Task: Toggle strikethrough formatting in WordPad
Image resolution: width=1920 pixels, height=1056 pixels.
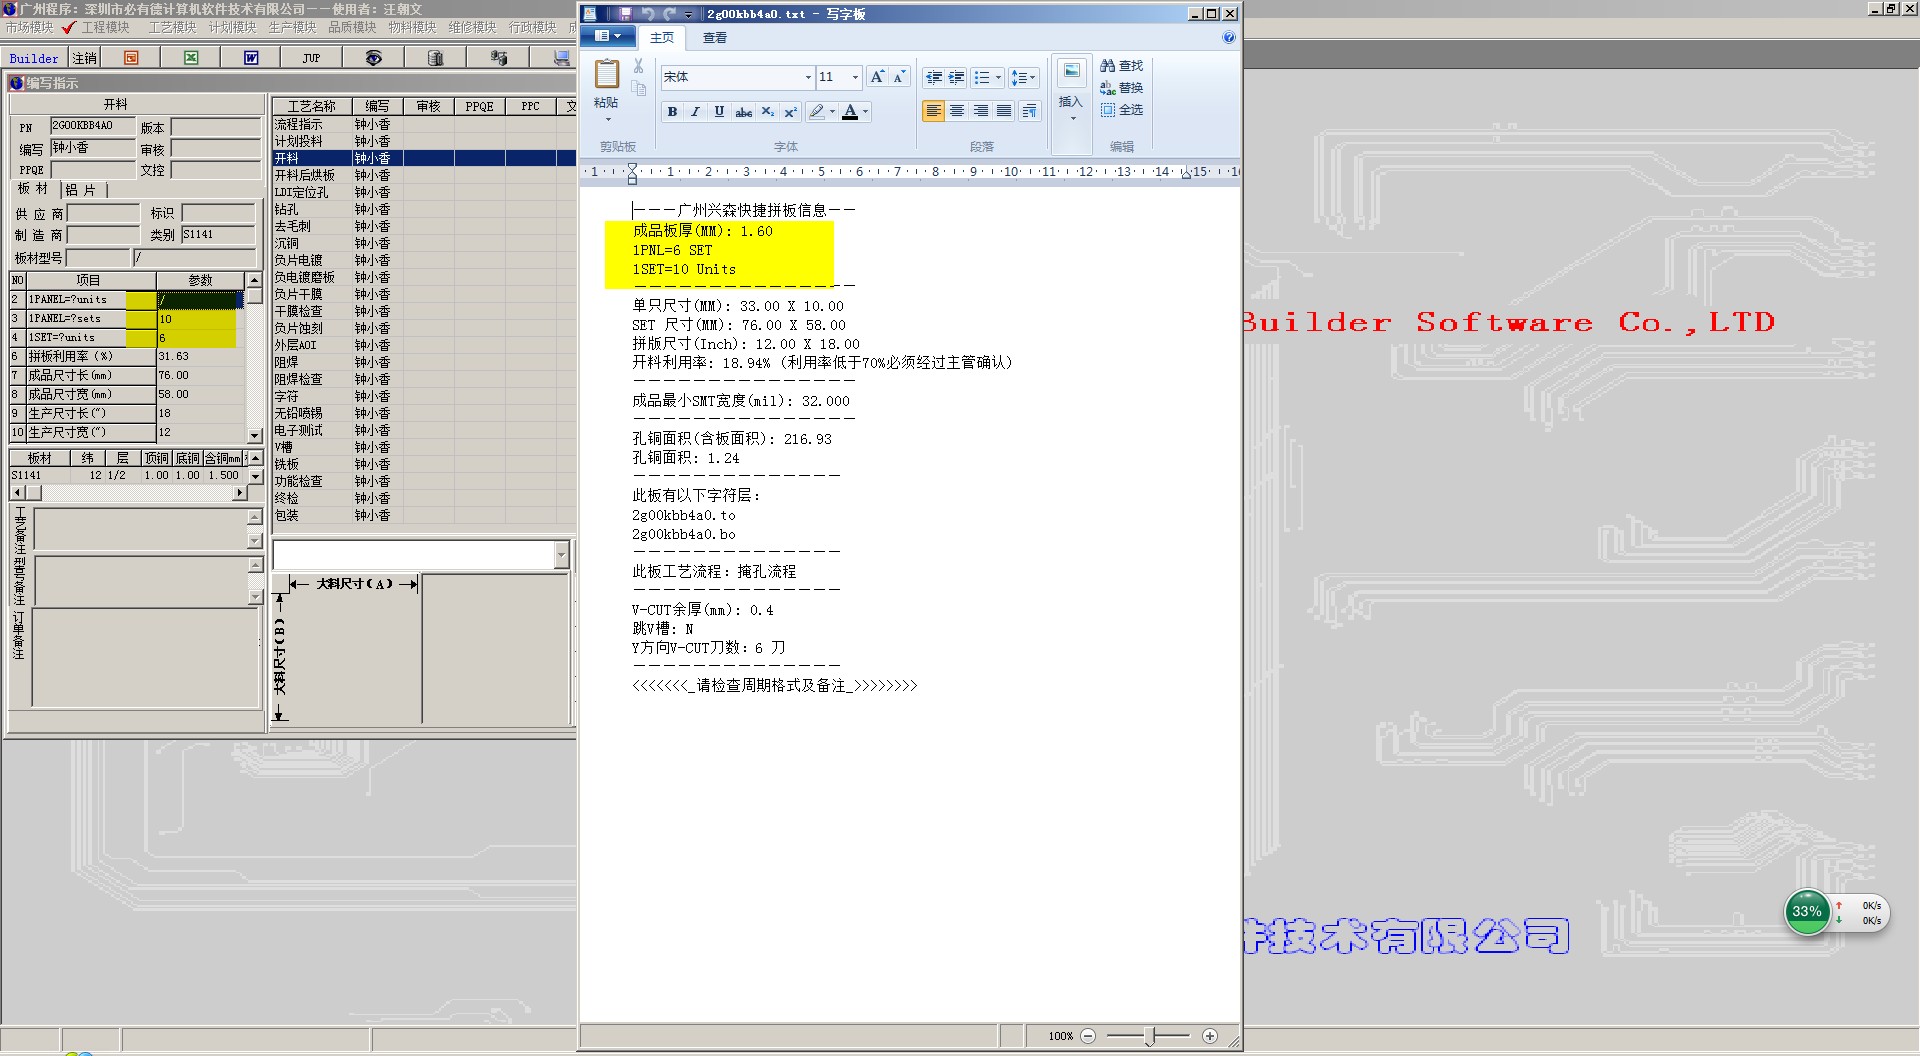Action: (x=743, y=112)
